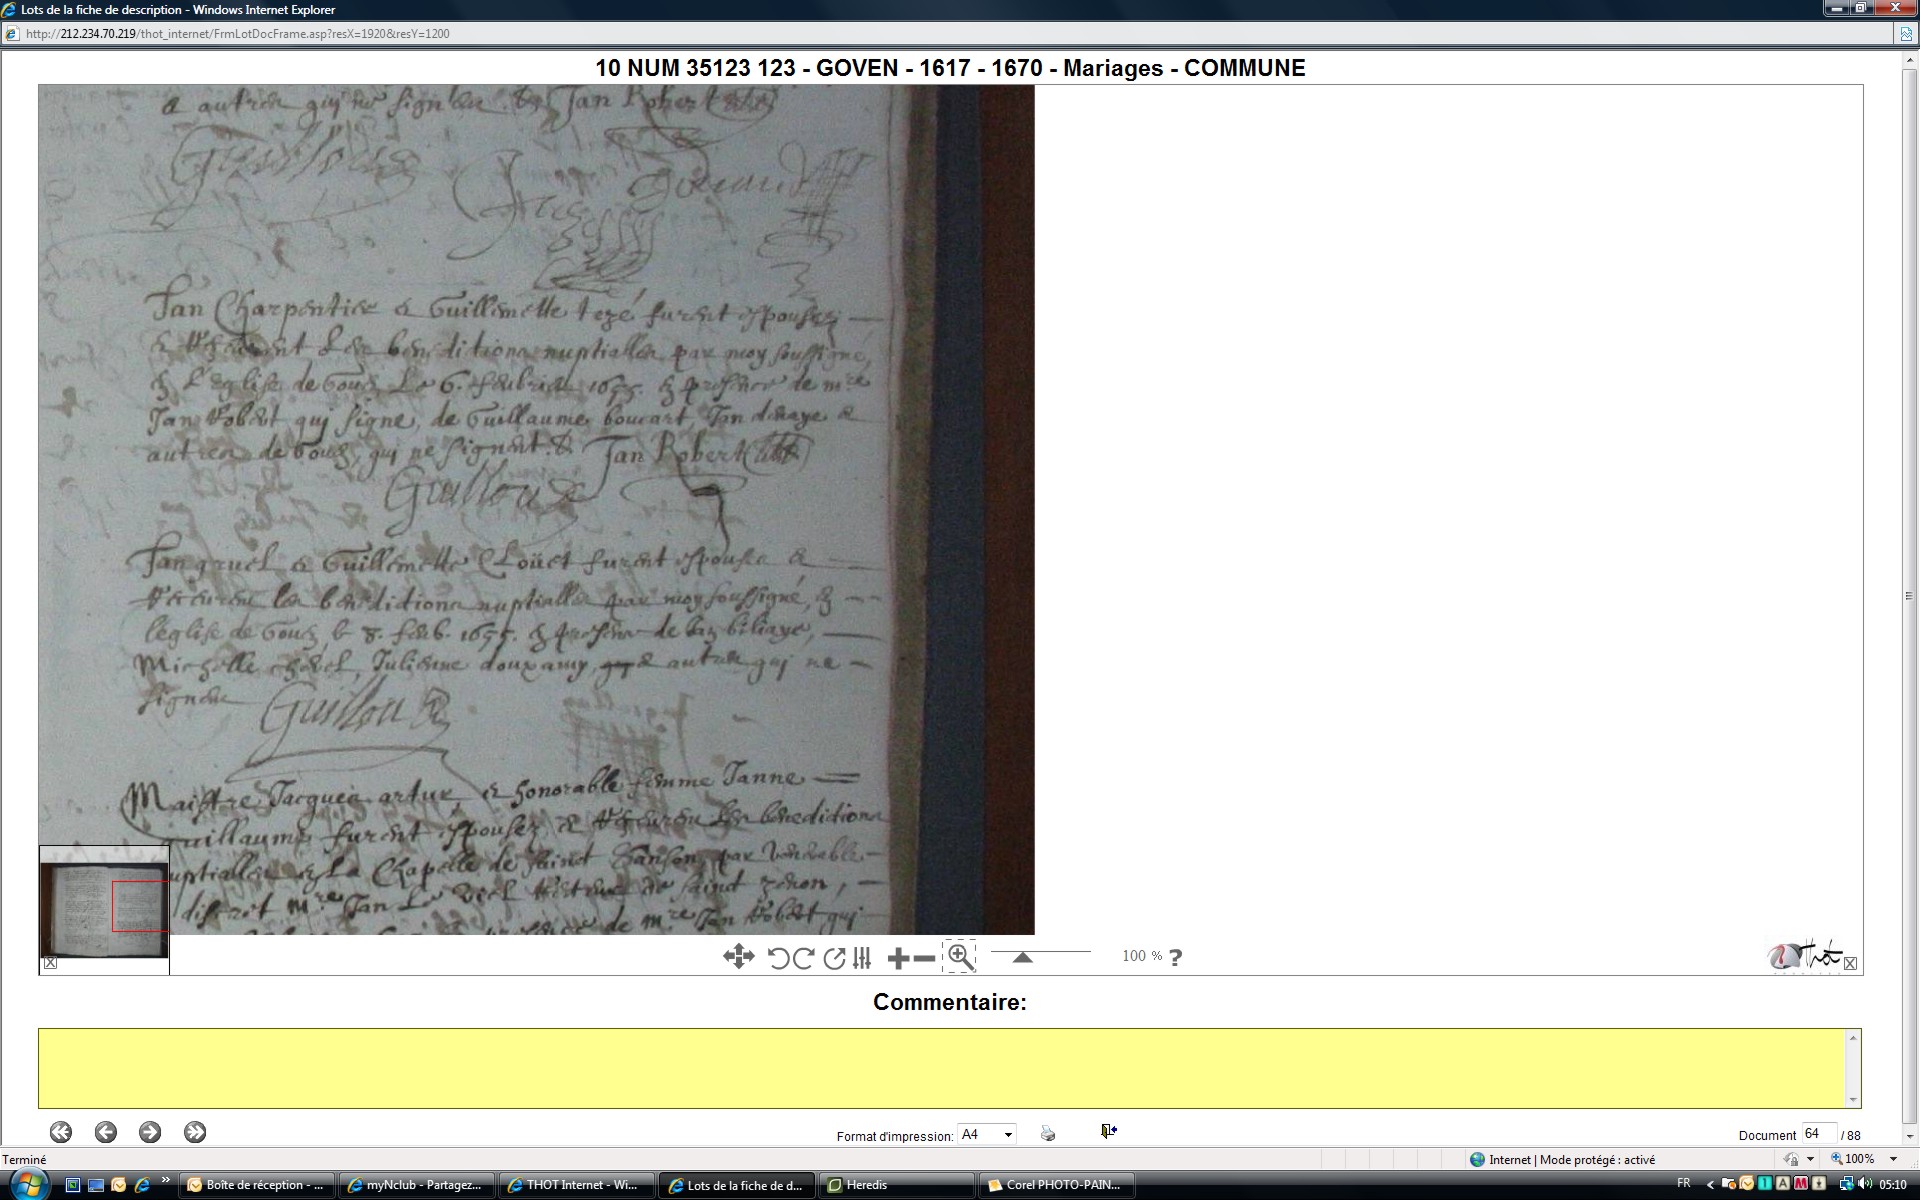Advance to the next document
Viewport: 1920px width, 1200px height.
[150, 1132]
